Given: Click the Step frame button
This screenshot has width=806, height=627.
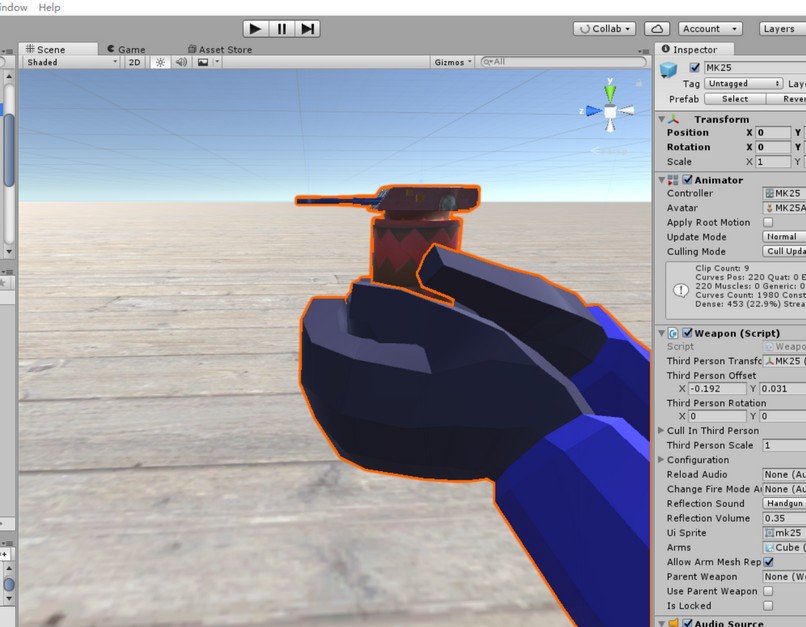Looking at the screenshot, I should pyautogui.click(x=308, y=29).
